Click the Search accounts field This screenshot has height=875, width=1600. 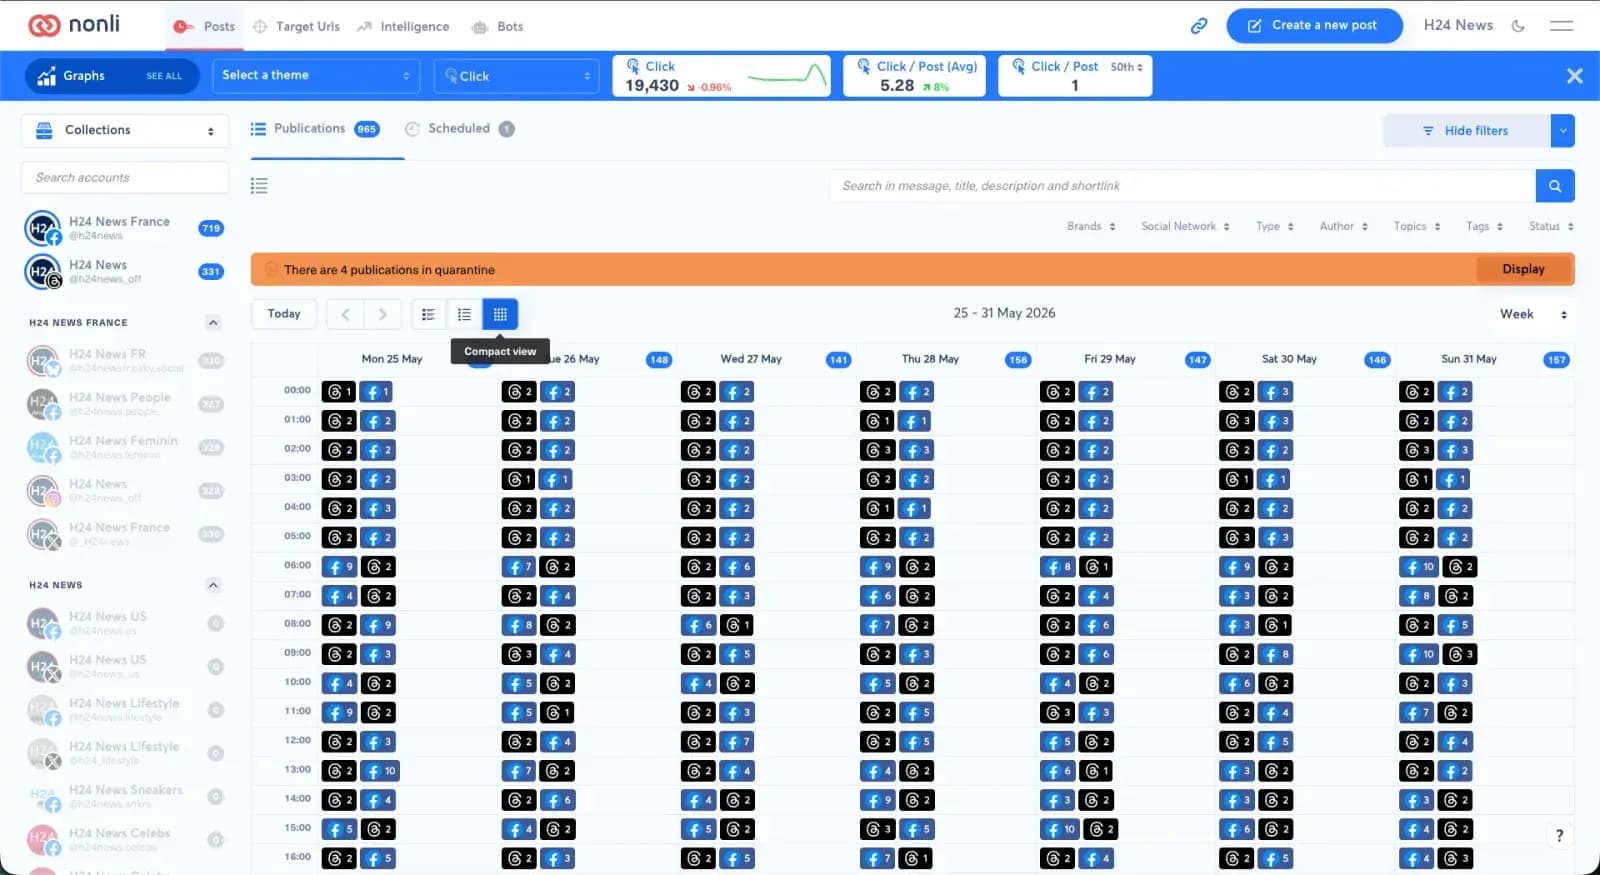pyautogui.click(x=125, y=177)
